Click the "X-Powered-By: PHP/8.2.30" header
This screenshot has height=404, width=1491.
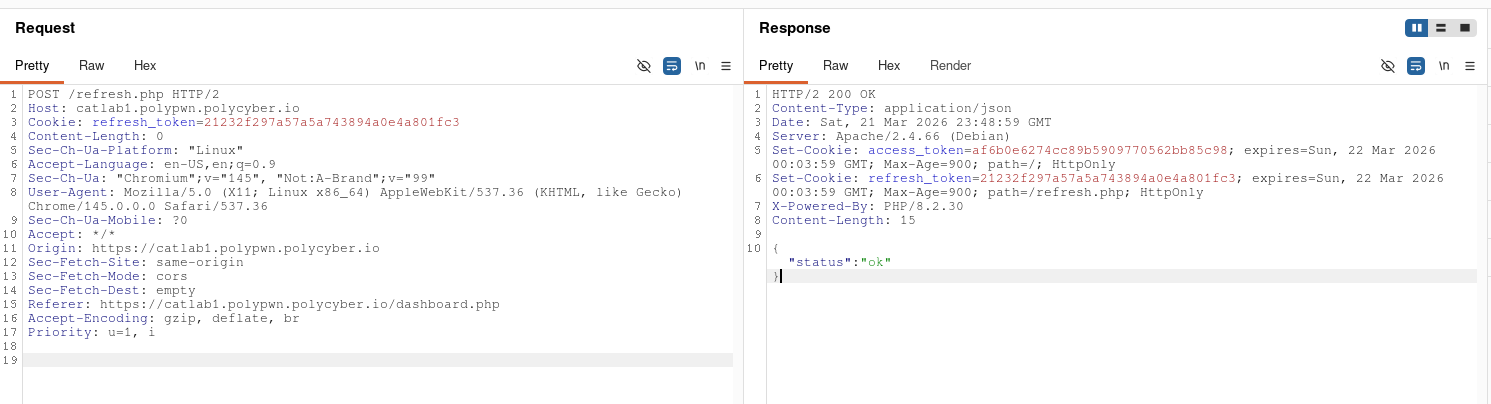click(x=867, y=206)
